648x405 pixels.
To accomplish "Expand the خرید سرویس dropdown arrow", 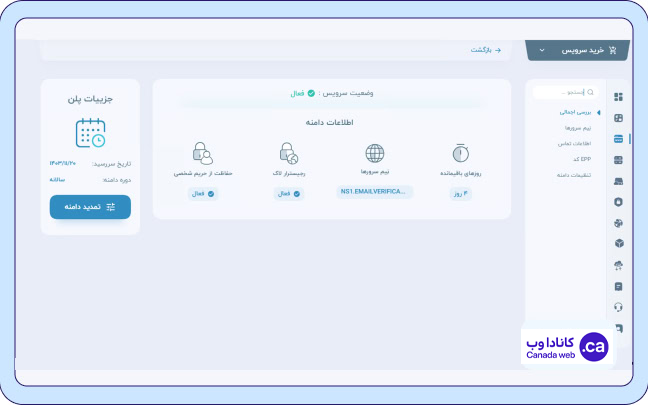I will (542, 50).
